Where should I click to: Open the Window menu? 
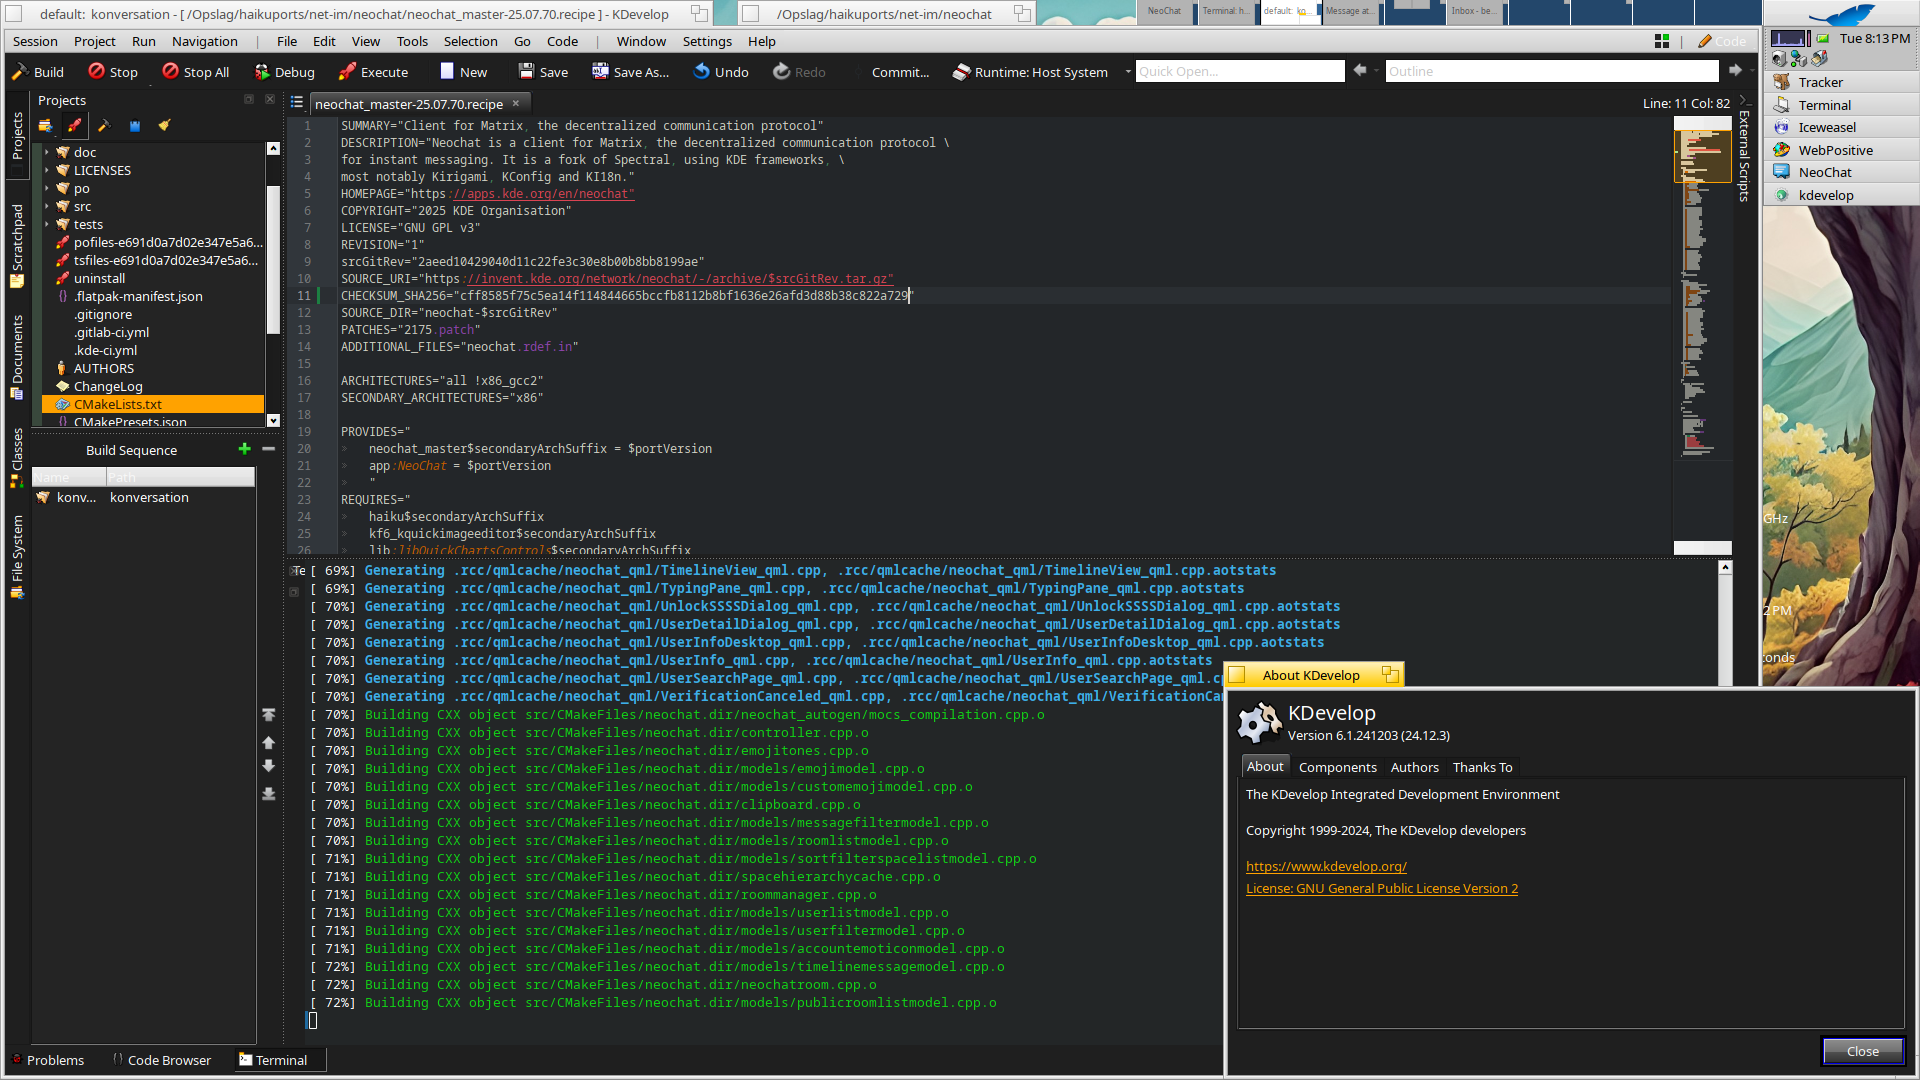[x=641, y=41]
